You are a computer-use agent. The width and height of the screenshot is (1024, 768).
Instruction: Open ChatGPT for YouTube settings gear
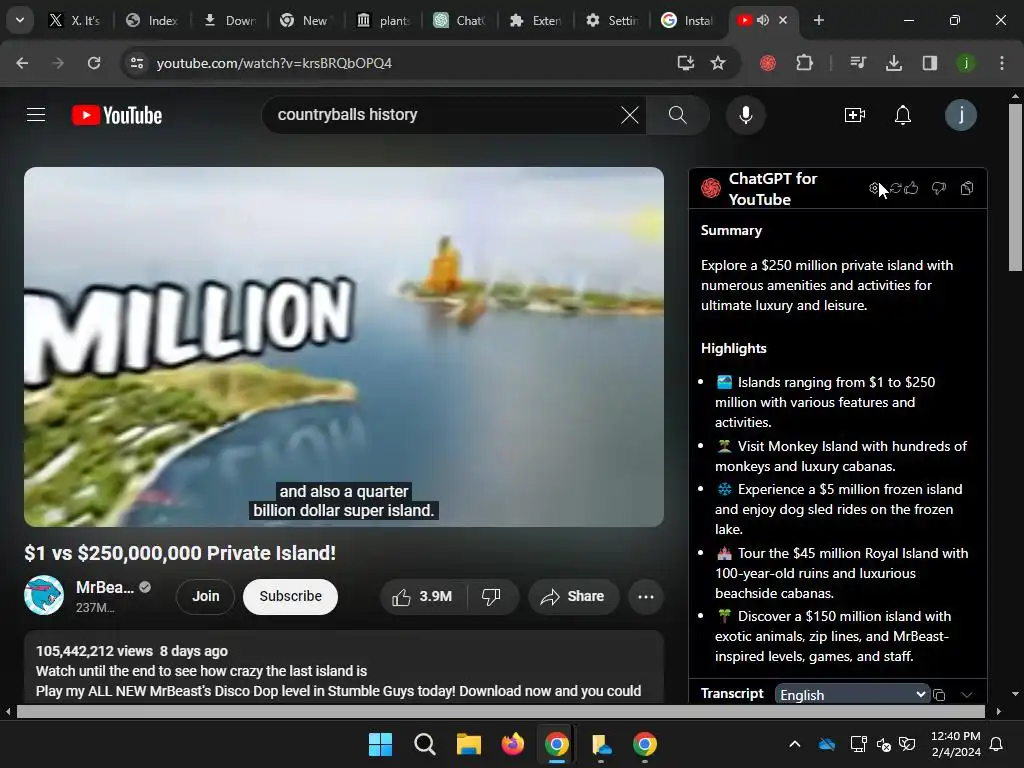pos(874,188)
